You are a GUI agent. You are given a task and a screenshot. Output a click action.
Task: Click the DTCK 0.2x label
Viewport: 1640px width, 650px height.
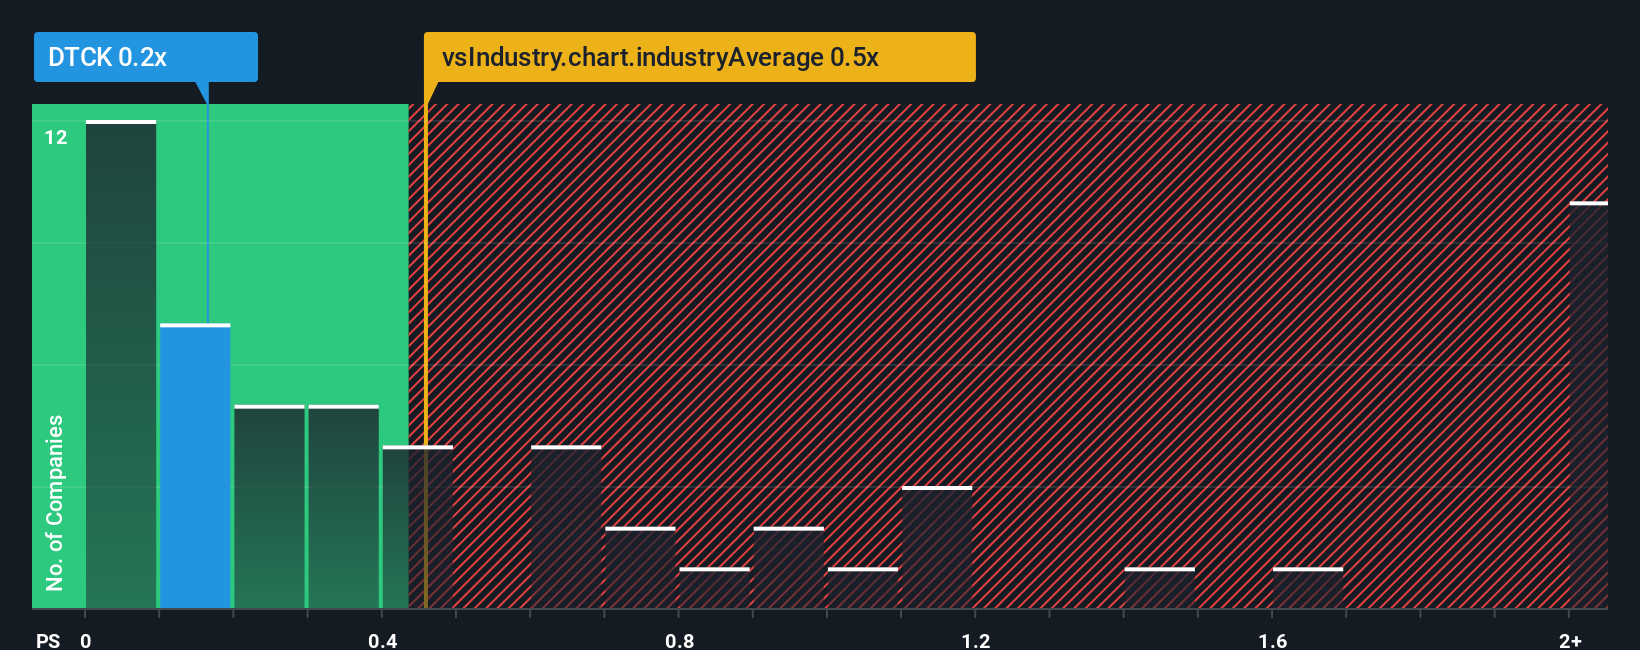145,57
